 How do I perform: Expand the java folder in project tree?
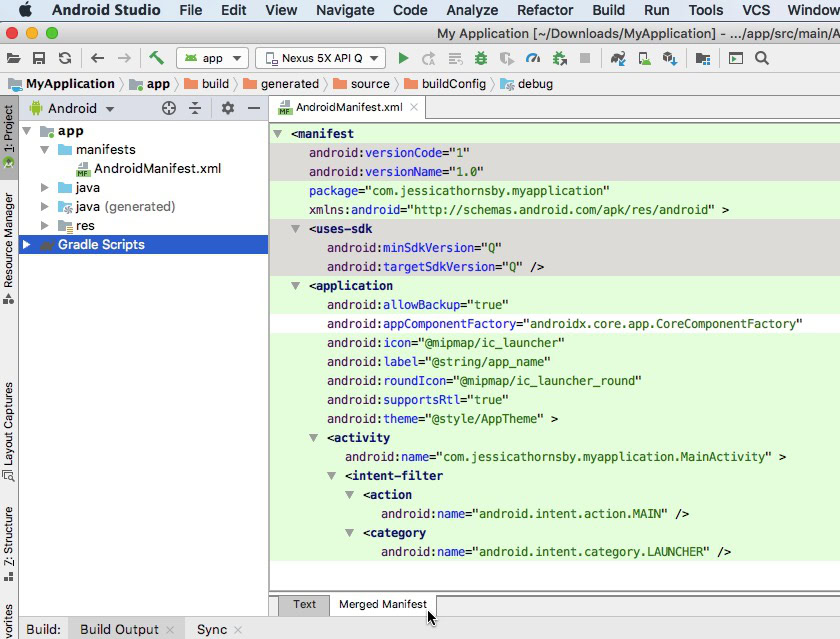point(45,188)
